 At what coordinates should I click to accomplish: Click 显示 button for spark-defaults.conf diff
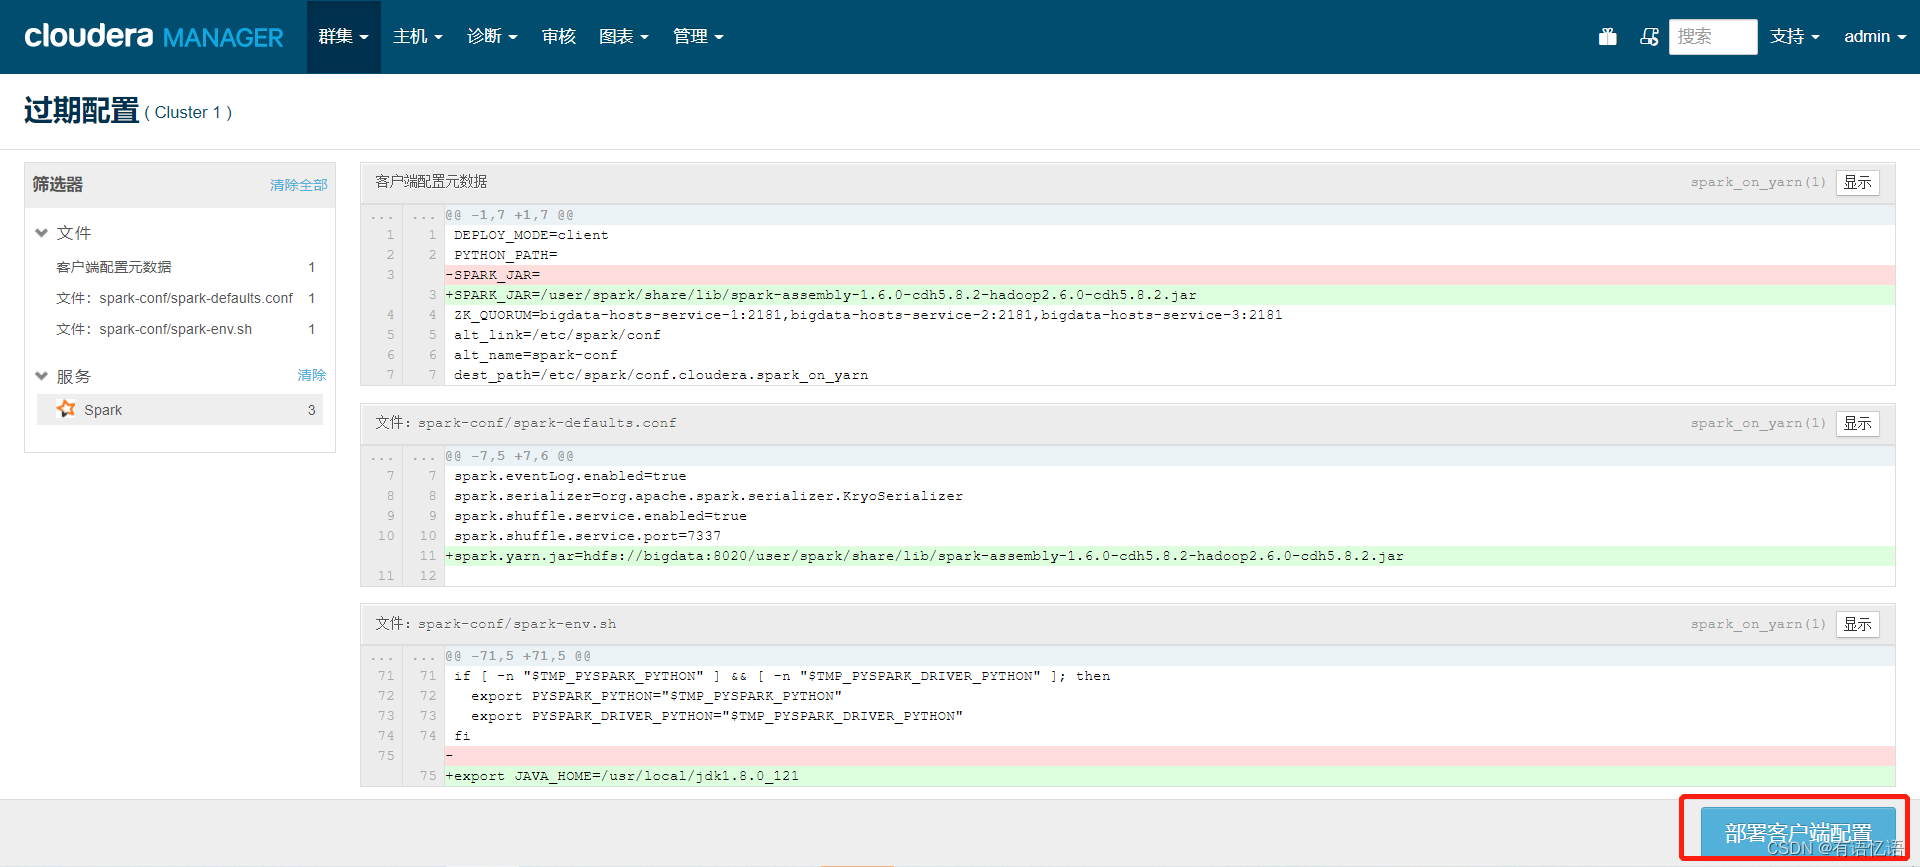[1857, 423]
